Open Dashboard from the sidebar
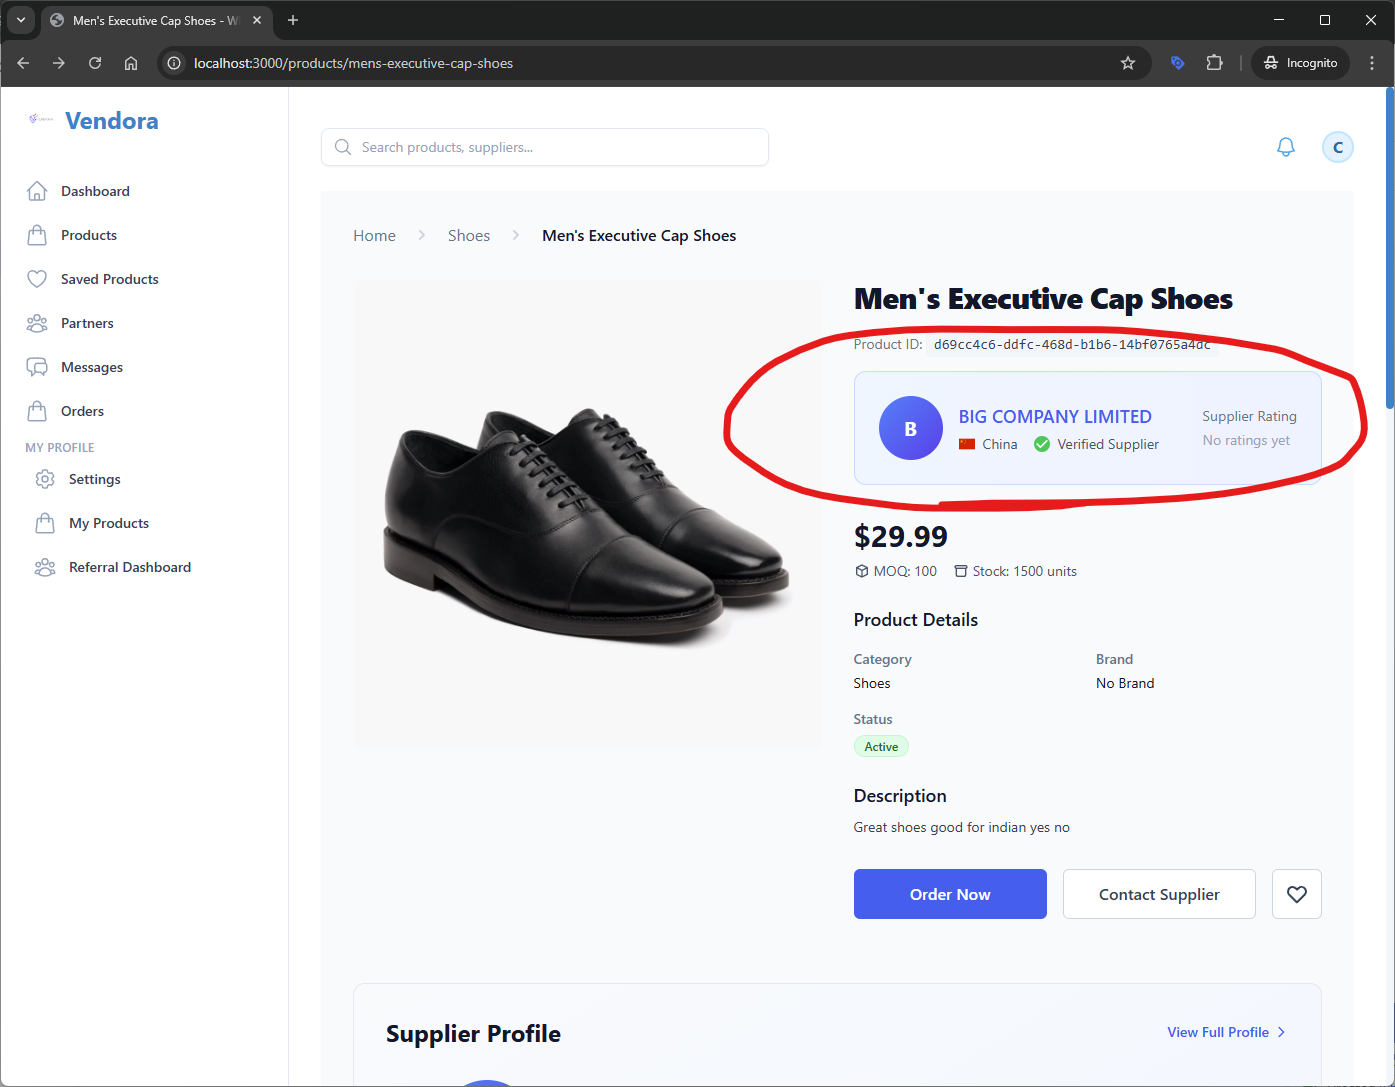Image resolution: width=1395 pixels, height=1087 pixels. [95, 191]
